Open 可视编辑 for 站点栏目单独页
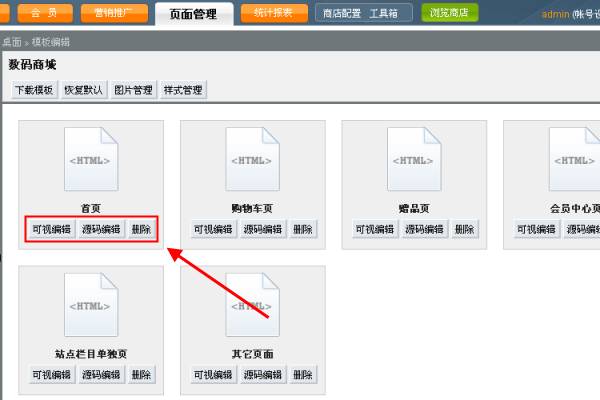 [52, 375]
